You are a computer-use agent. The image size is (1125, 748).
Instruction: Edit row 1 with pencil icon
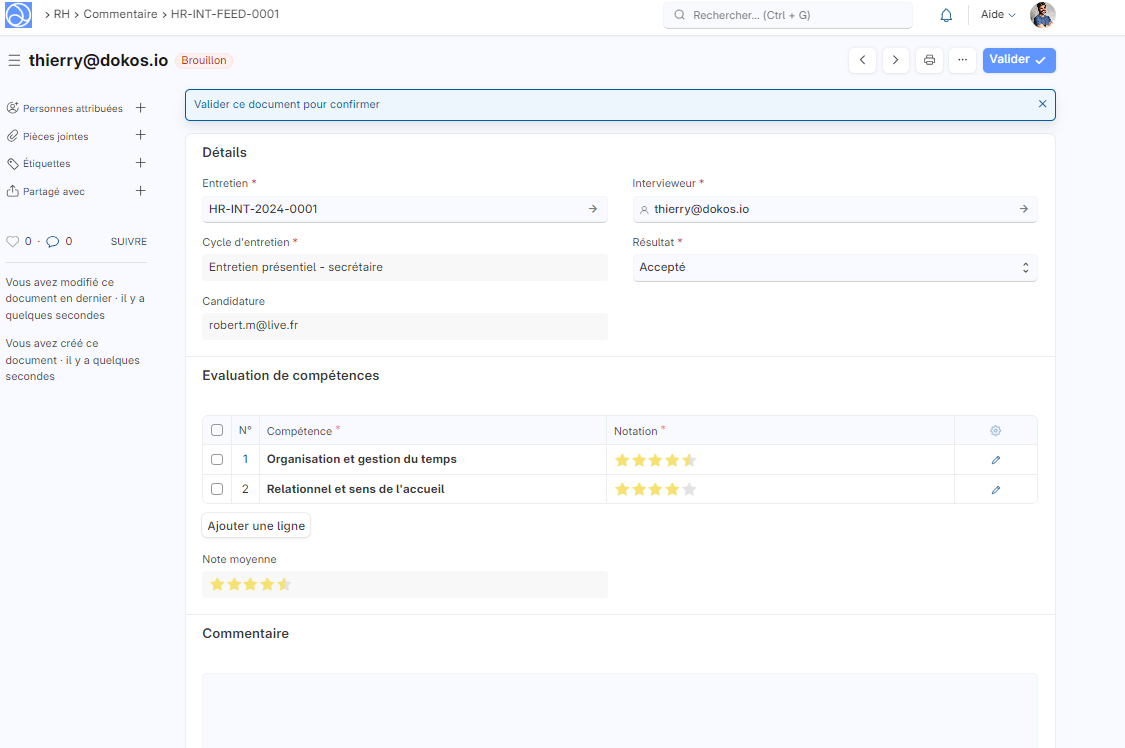click(995, 460)
